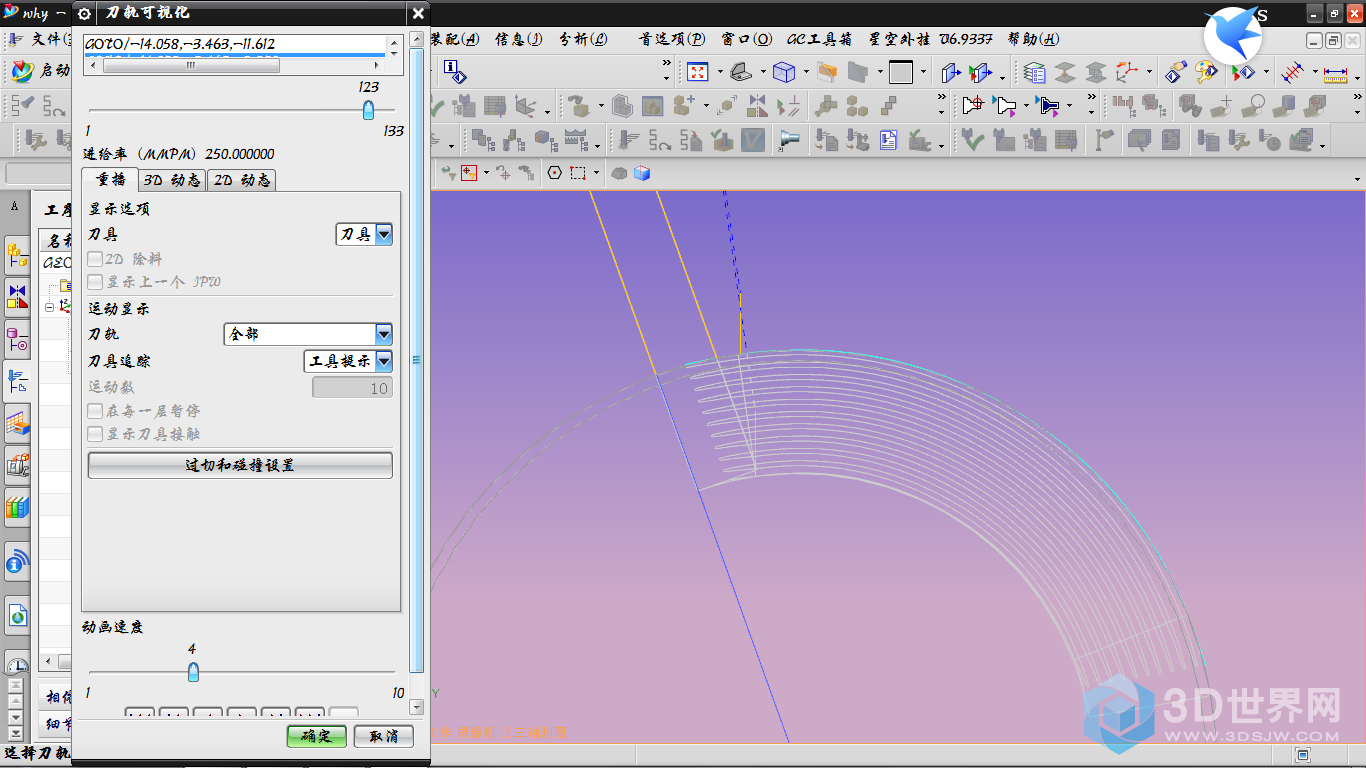Toggle the 显示上一个 IPW checkbox
Image resolution: width=1366 pixels, height=768 pixels.
click(96, 282)
